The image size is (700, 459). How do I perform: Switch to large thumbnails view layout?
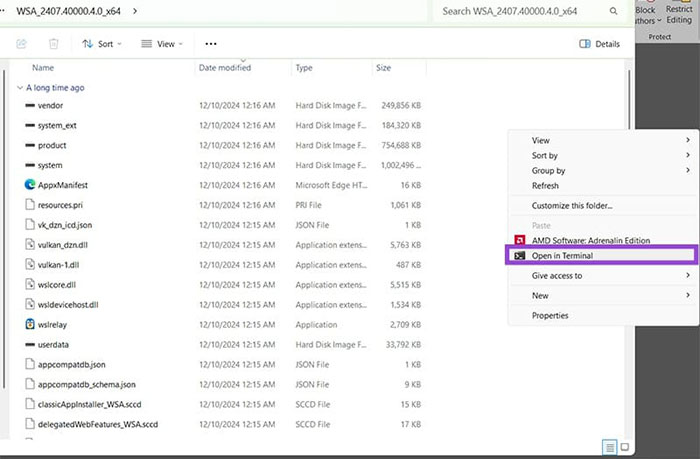(625, 447)
